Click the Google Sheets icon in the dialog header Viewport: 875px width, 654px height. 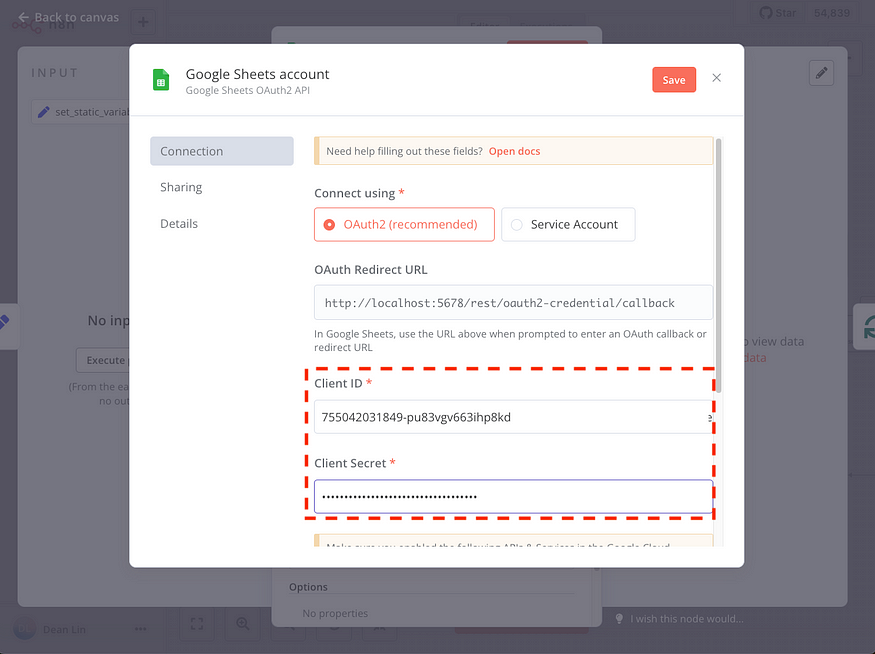161,80
